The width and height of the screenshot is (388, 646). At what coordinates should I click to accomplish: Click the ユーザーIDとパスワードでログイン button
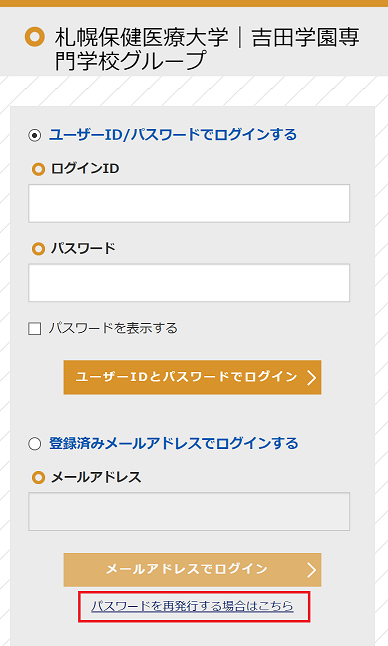[x=192, y=377]
